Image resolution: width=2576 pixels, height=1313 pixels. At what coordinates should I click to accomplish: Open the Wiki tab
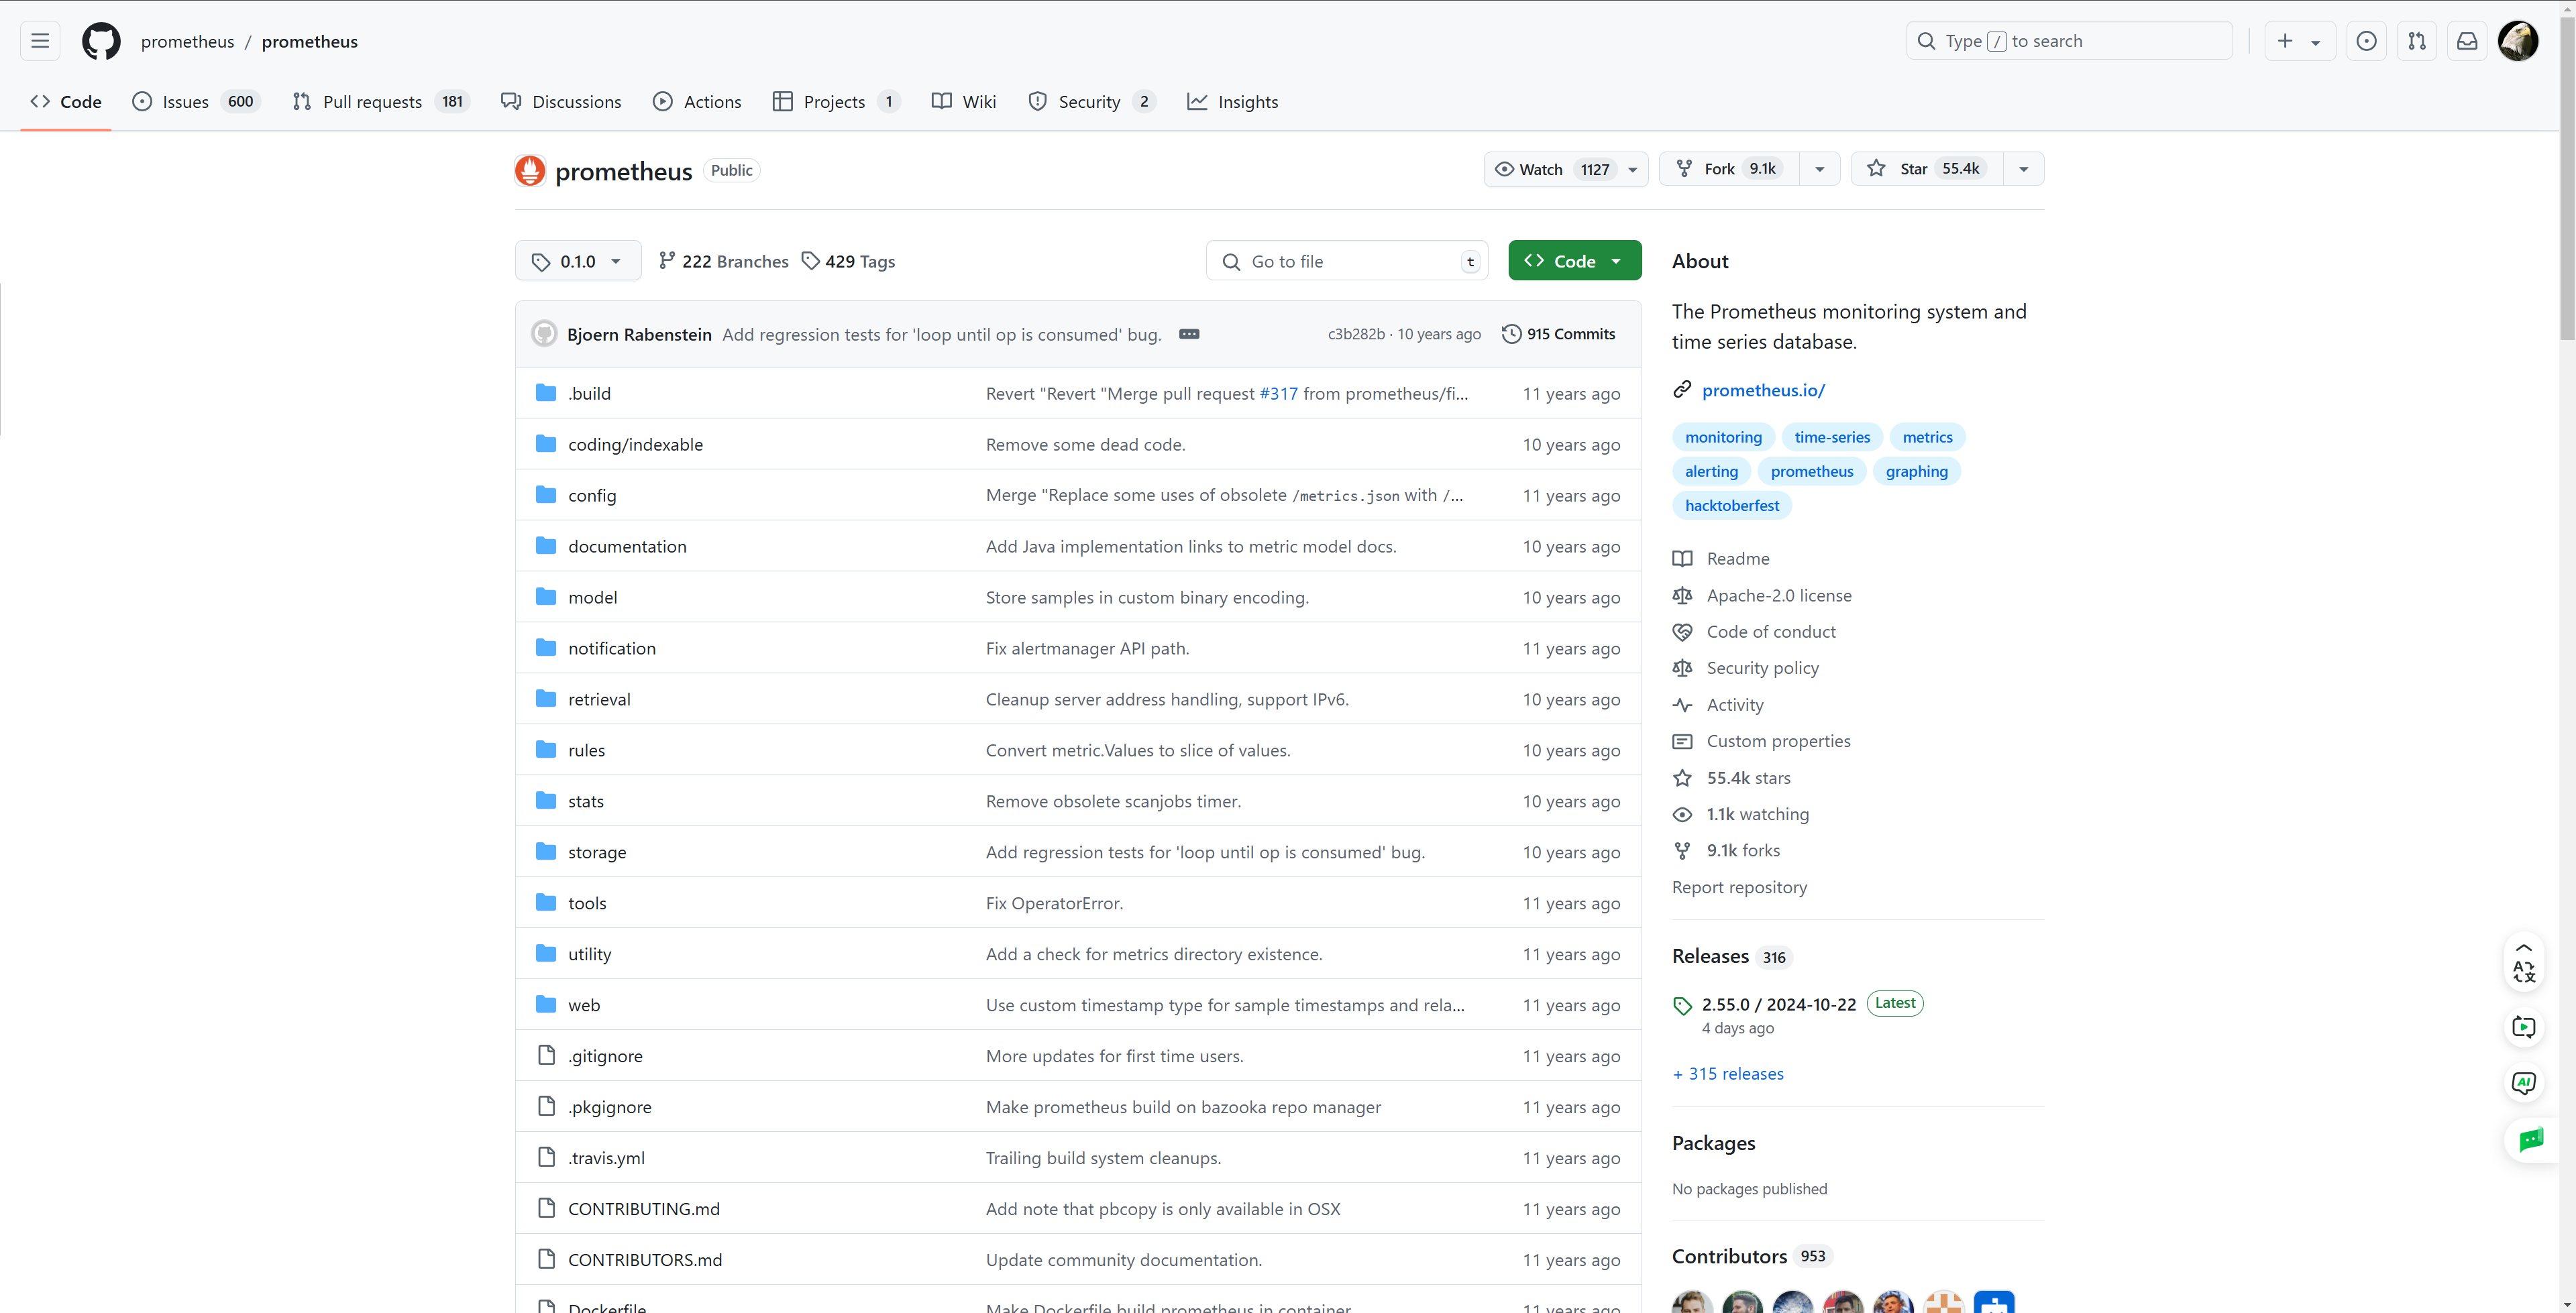964,102
